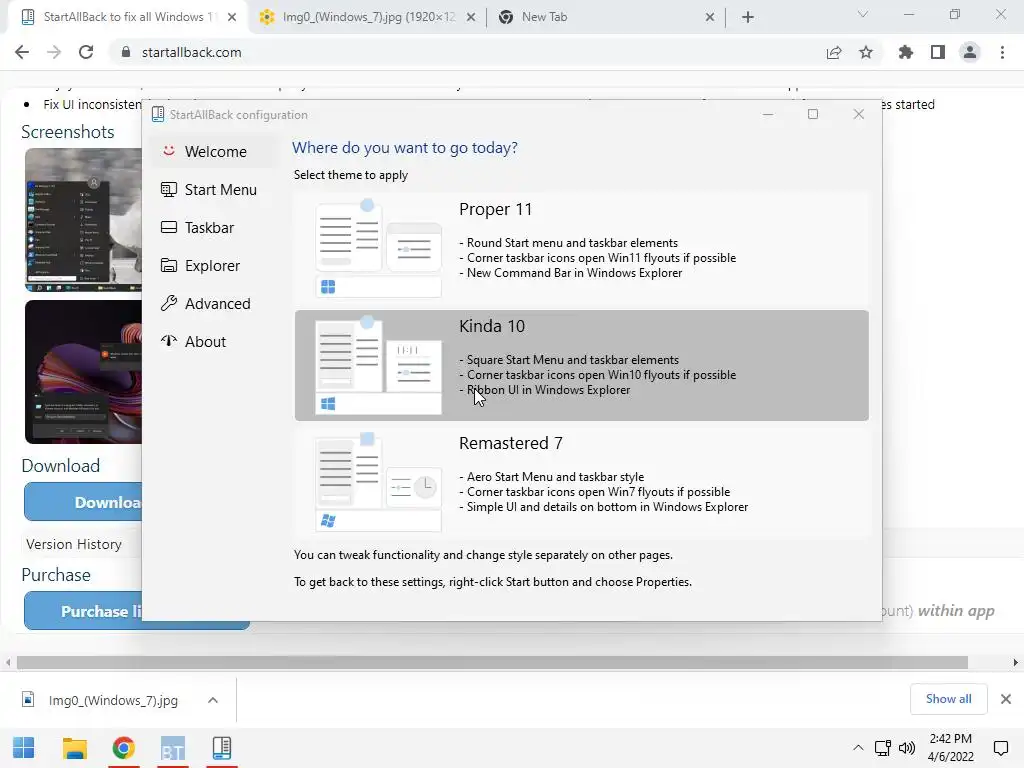Image resolution: width=1024 pixels, height=768 pixels.
Task: Select the Kinda 10 theme preview
Action: (x=379, y=365)
